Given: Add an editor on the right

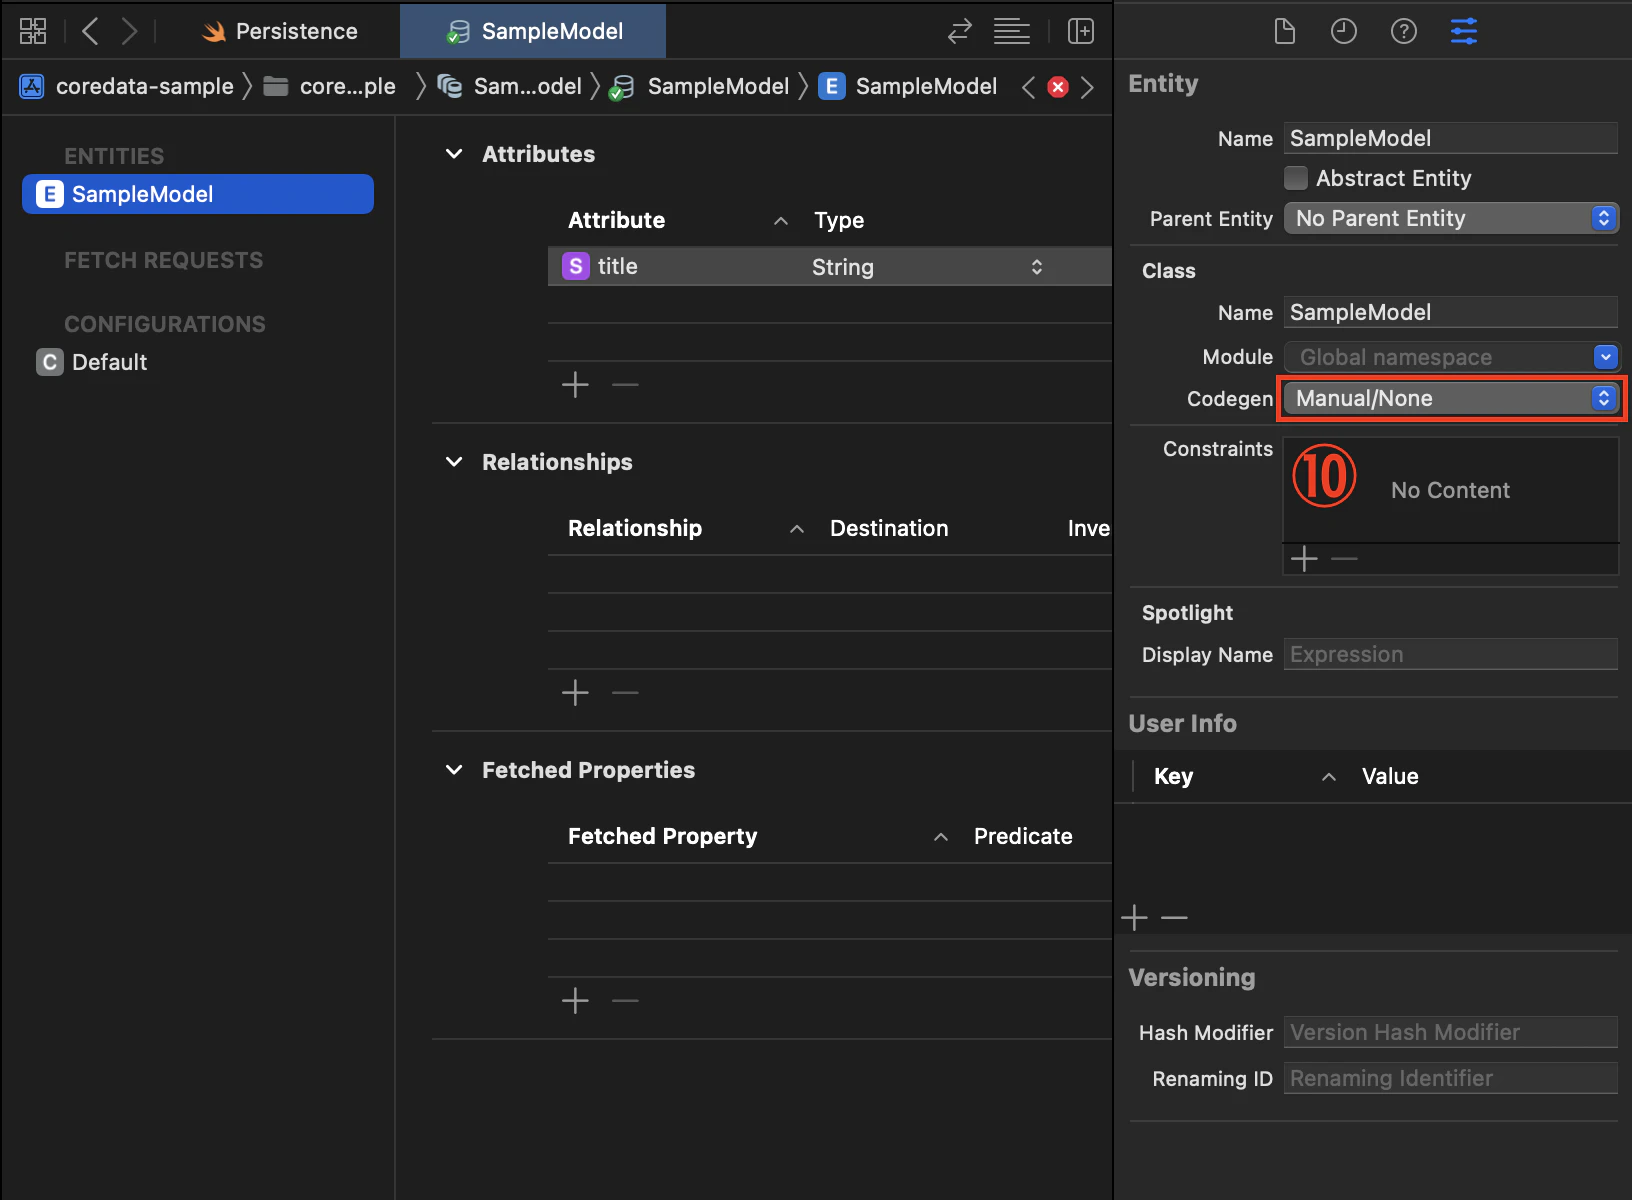Looking at the screenshot, I should coord(1081,31).
